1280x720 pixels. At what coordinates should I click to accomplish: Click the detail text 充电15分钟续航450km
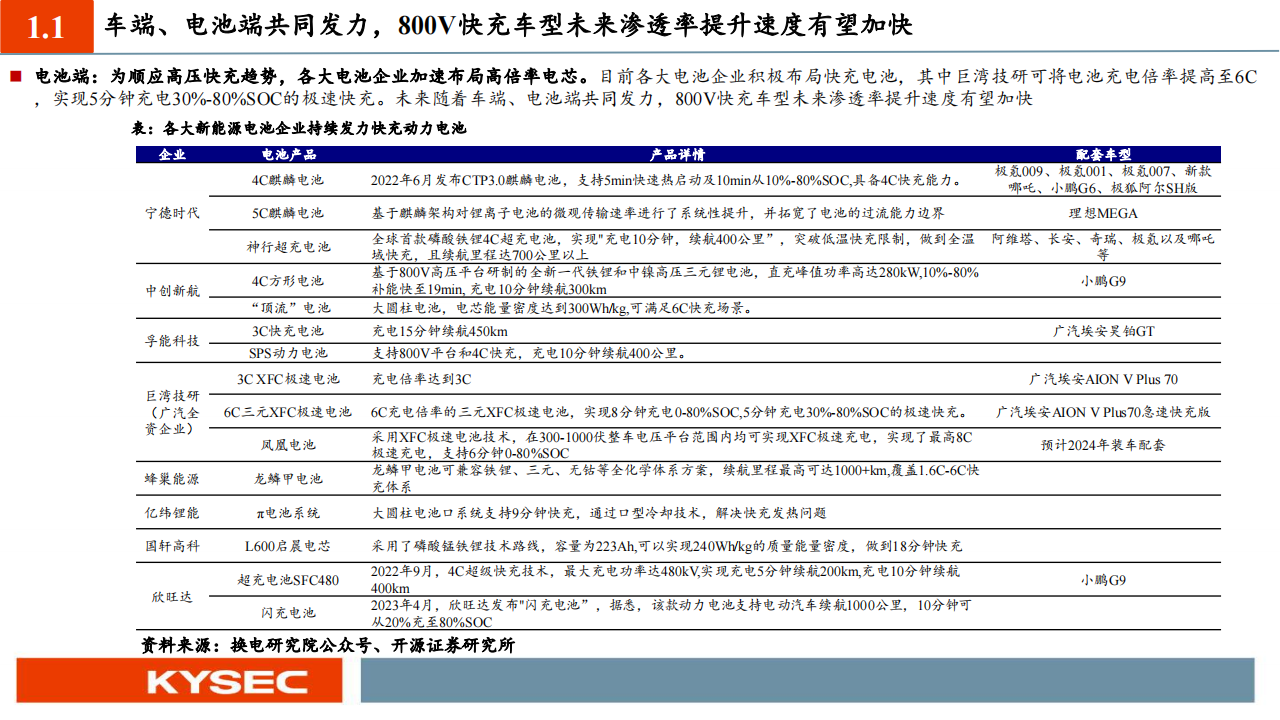point(440,330)
